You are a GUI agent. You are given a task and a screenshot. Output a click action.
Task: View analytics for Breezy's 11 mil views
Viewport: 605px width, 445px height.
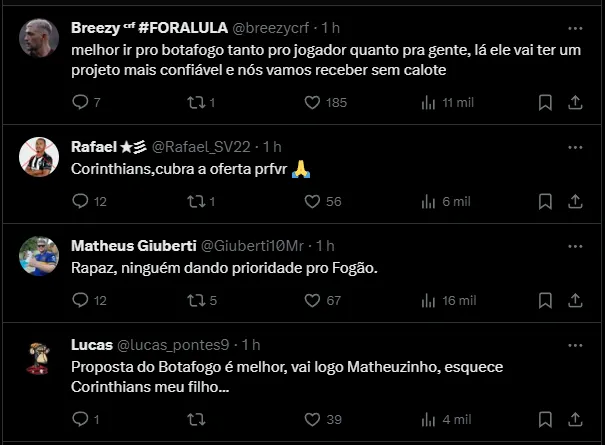click(429, 102)
